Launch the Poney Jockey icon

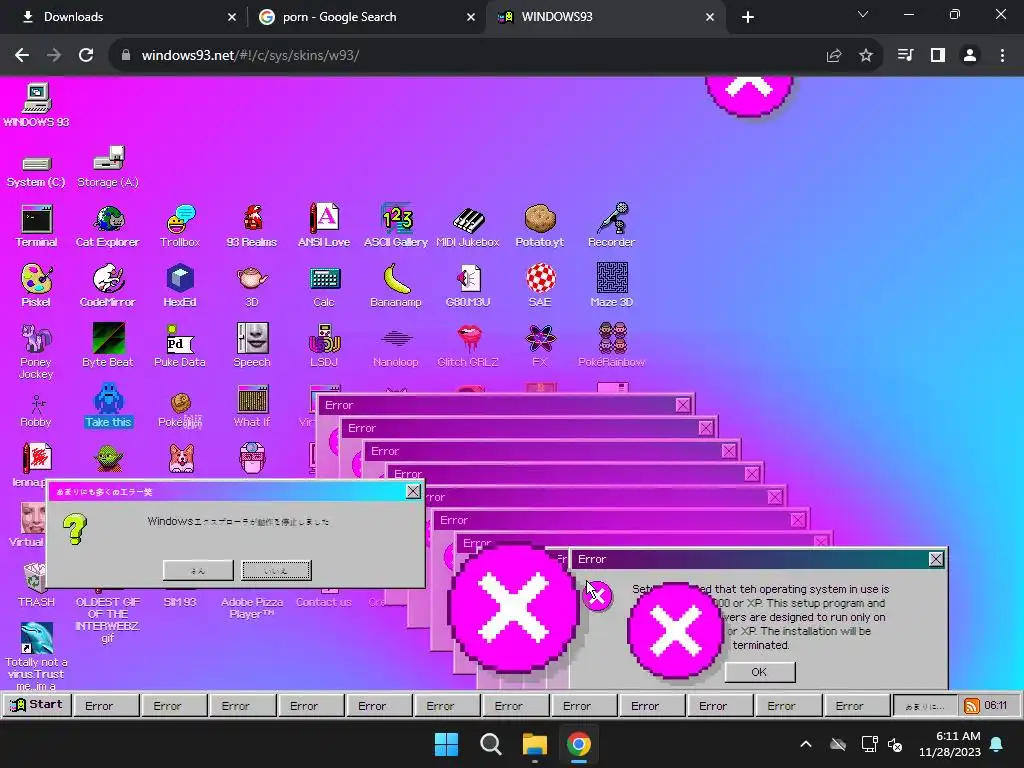(36, 351)
